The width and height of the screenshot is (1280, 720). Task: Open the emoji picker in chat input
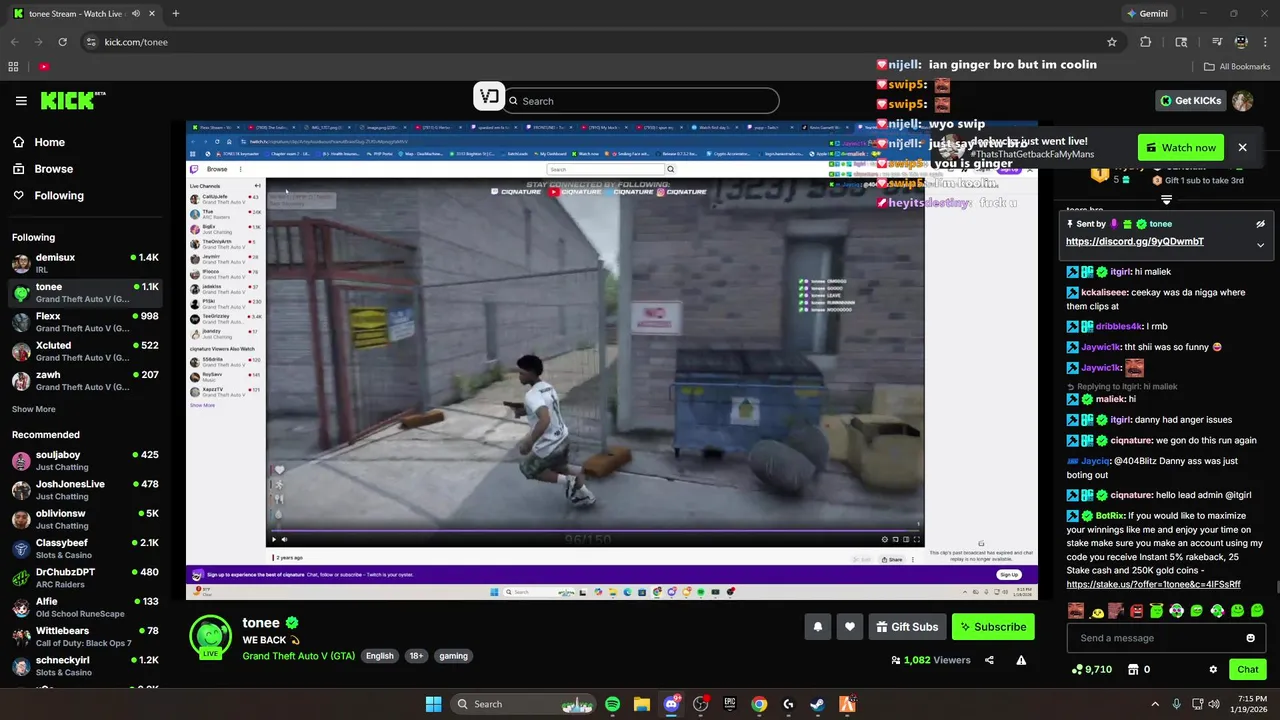point(1250,638)
